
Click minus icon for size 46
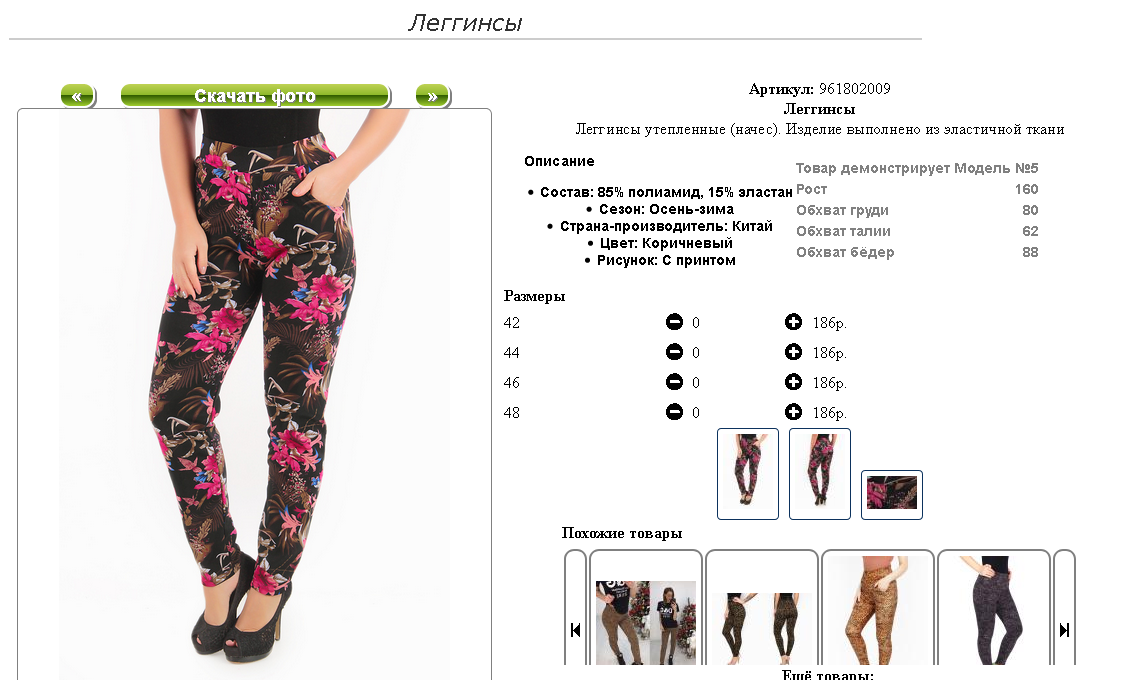coord(674,382)
